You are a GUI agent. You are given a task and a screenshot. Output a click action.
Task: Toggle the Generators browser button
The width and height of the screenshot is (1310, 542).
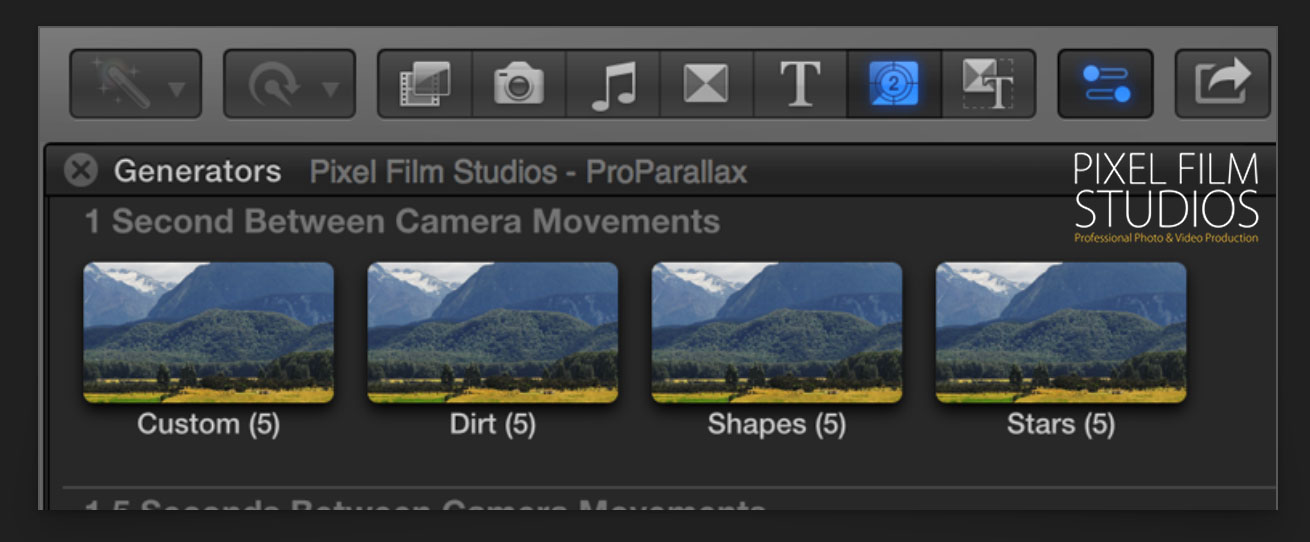coord(894,84)
